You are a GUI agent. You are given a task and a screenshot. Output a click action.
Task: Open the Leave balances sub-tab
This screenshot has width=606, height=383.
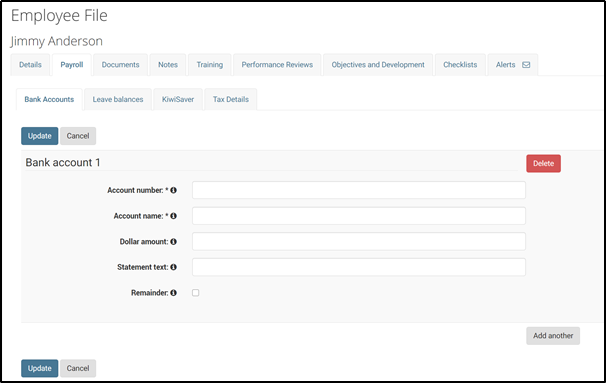click(118, 99)
